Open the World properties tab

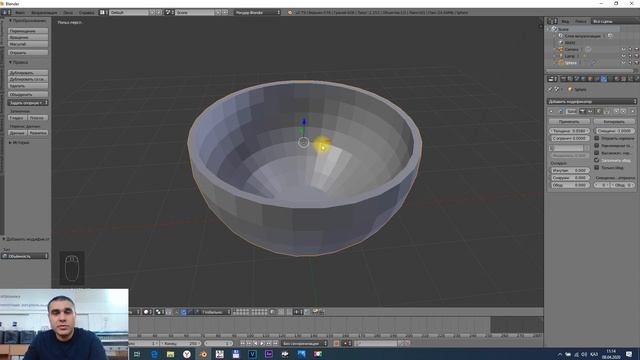[x=583, y=79]
